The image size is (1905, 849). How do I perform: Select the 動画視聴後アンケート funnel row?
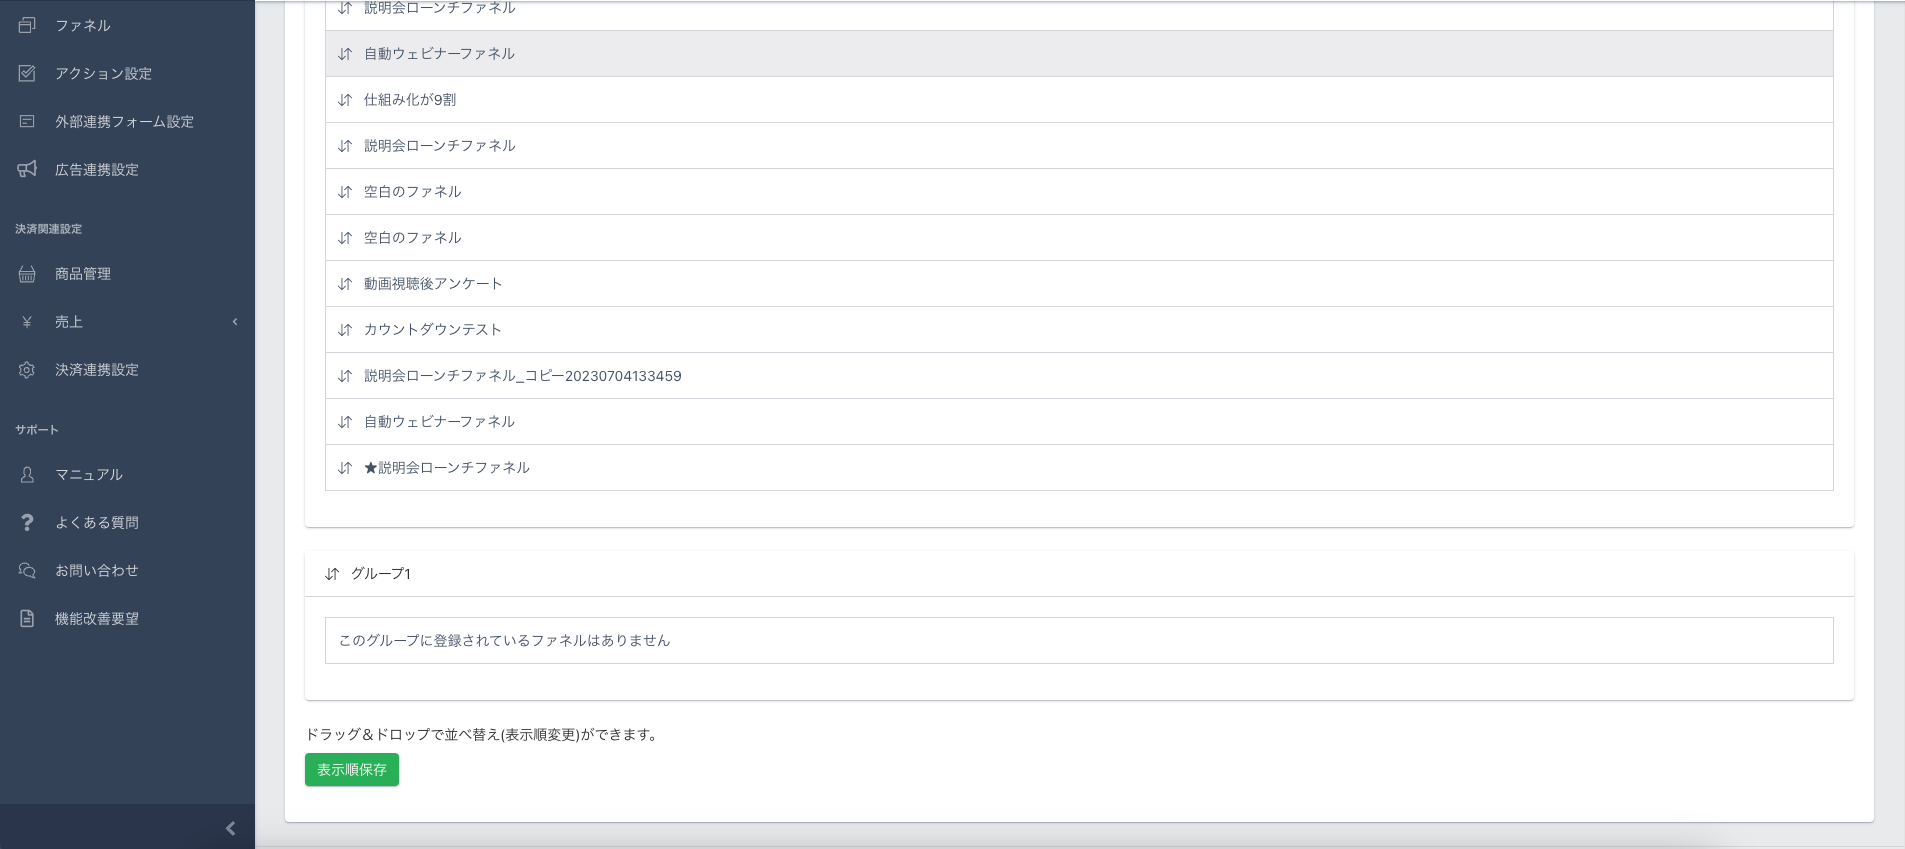(433, 284)
